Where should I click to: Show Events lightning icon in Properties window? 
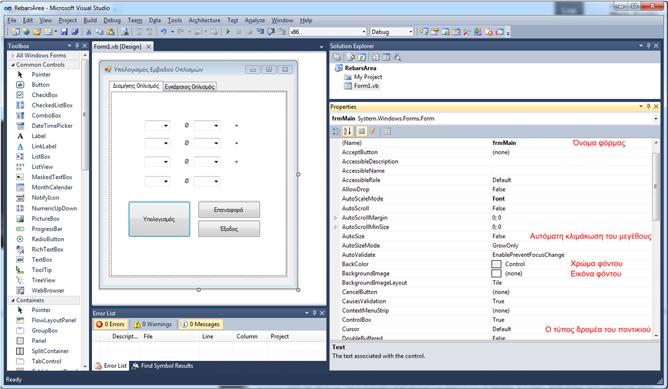[x=373, y=131]
